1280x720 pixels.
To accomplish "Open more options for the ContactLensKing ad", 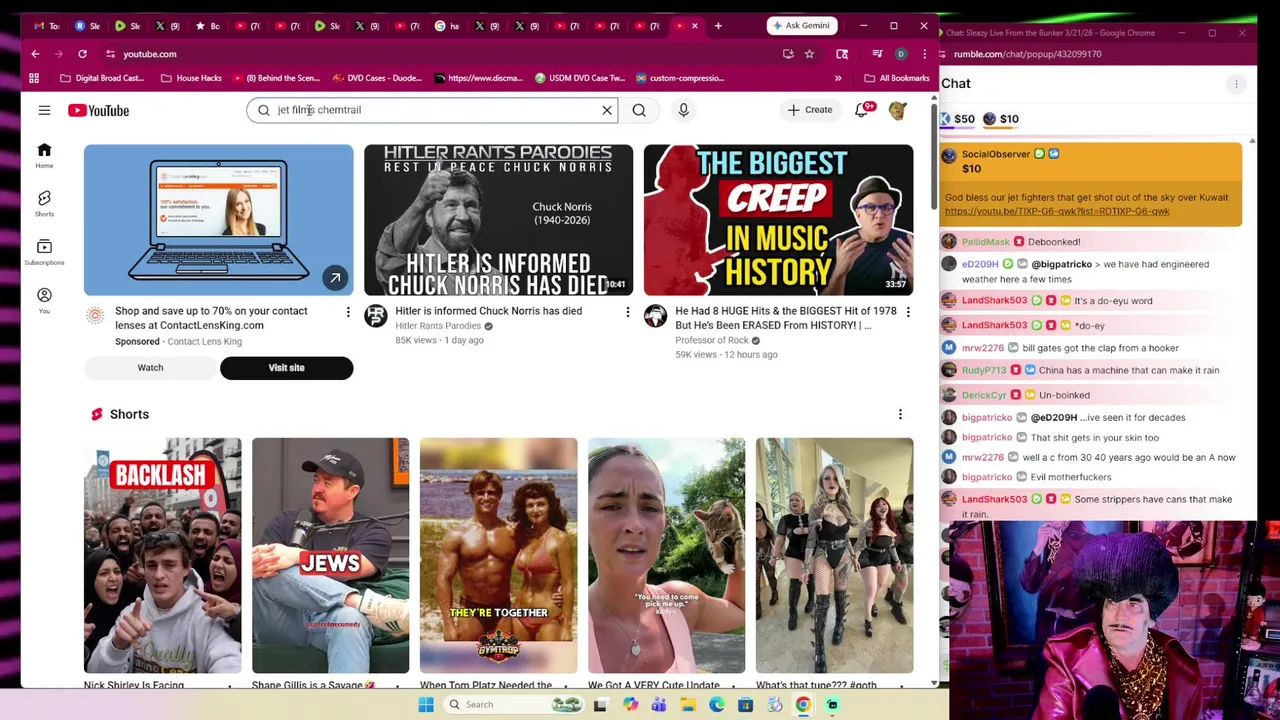I will [x=348, y=313].
